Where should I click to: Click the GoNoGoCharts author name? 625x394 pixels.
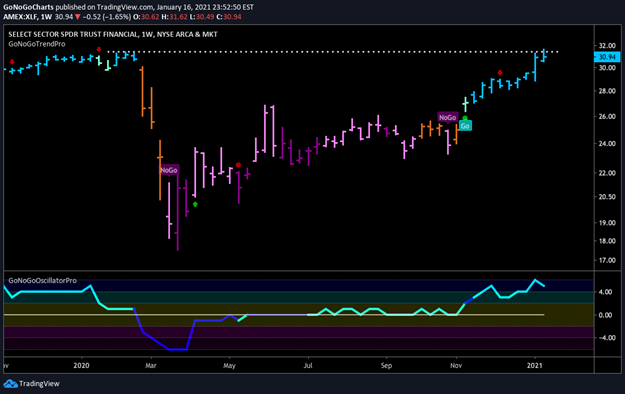(x=28, y=7)
